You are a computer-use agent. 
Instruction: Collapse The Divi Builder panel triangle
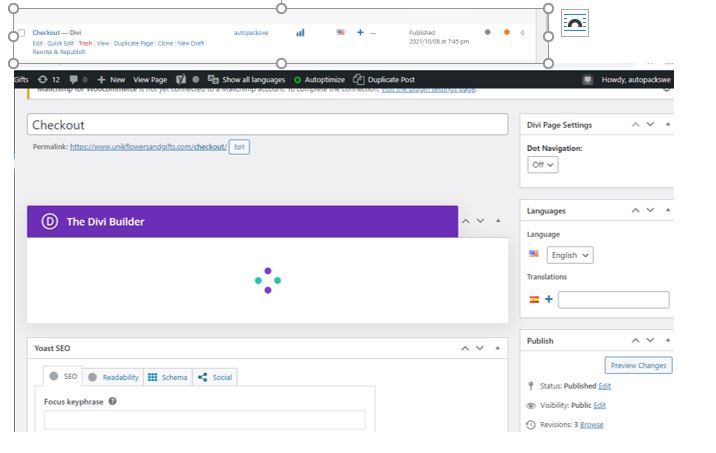tap(498, 221)
